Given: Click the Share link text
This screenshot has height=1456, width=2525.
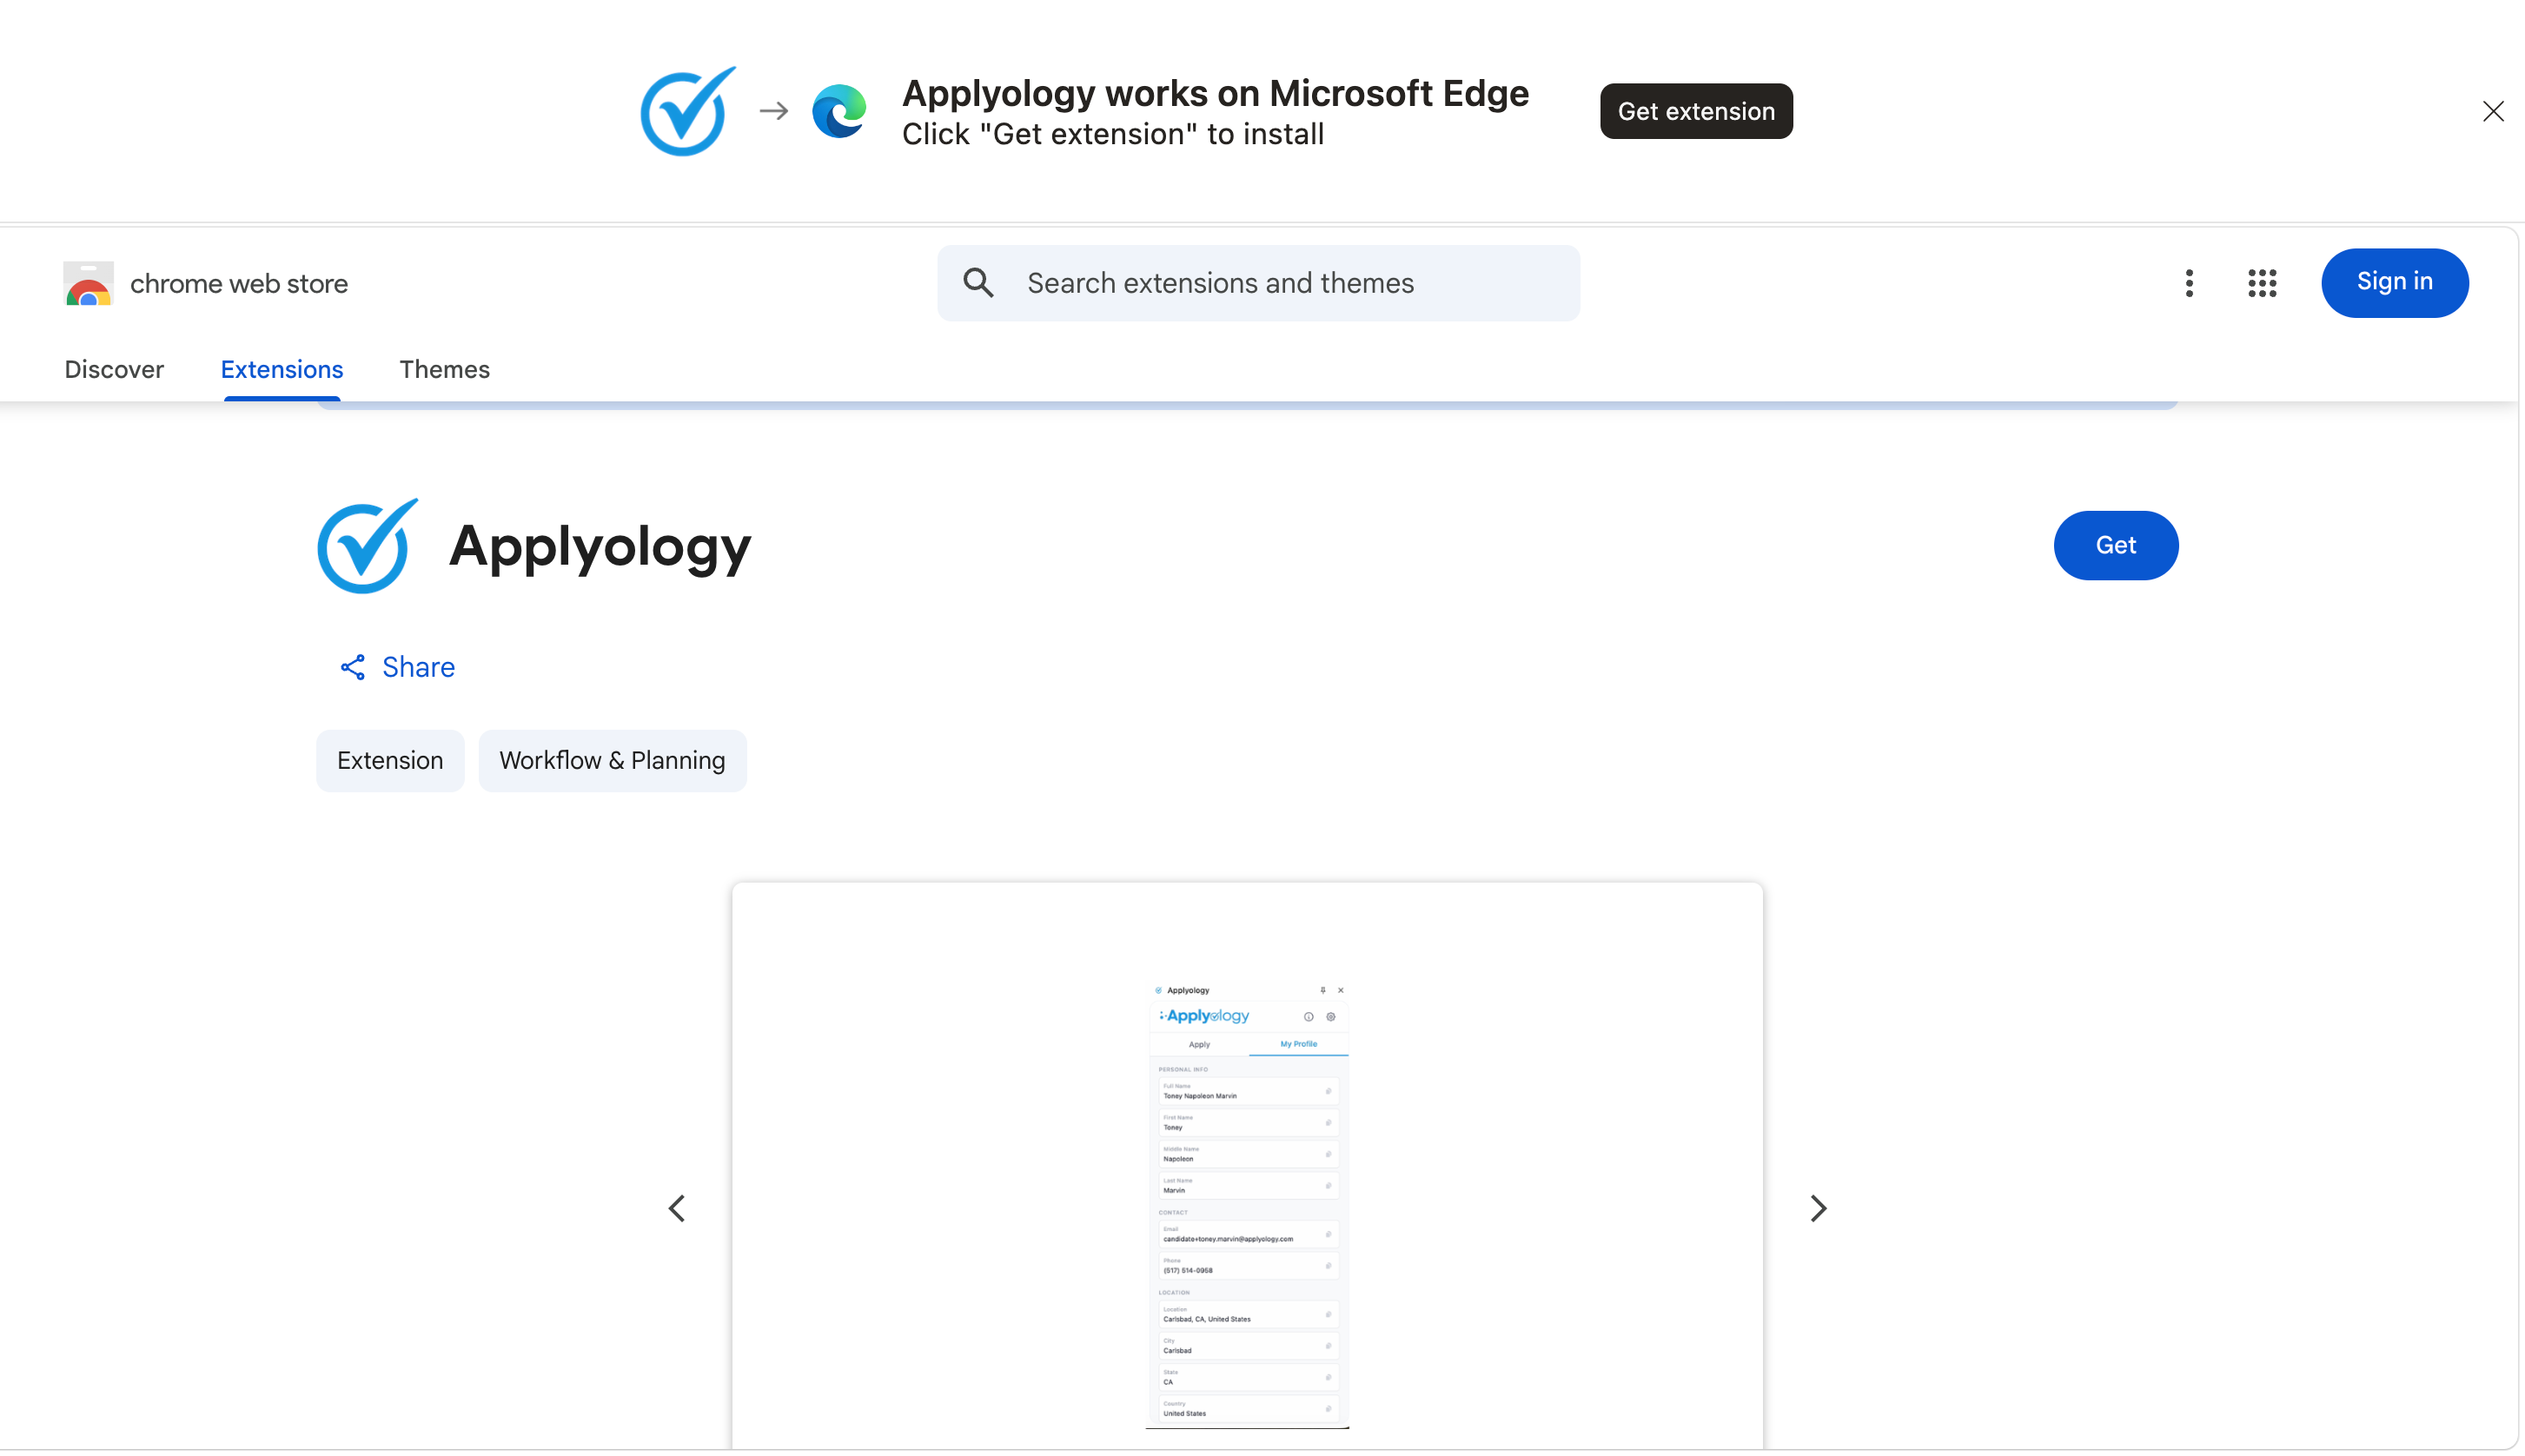Looking at the screenshot, I should (418, 667).
